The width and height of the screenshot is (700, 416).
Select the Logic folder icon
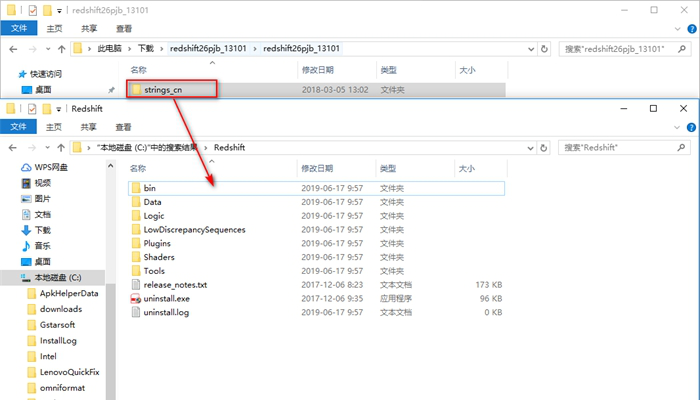[136, 216]
